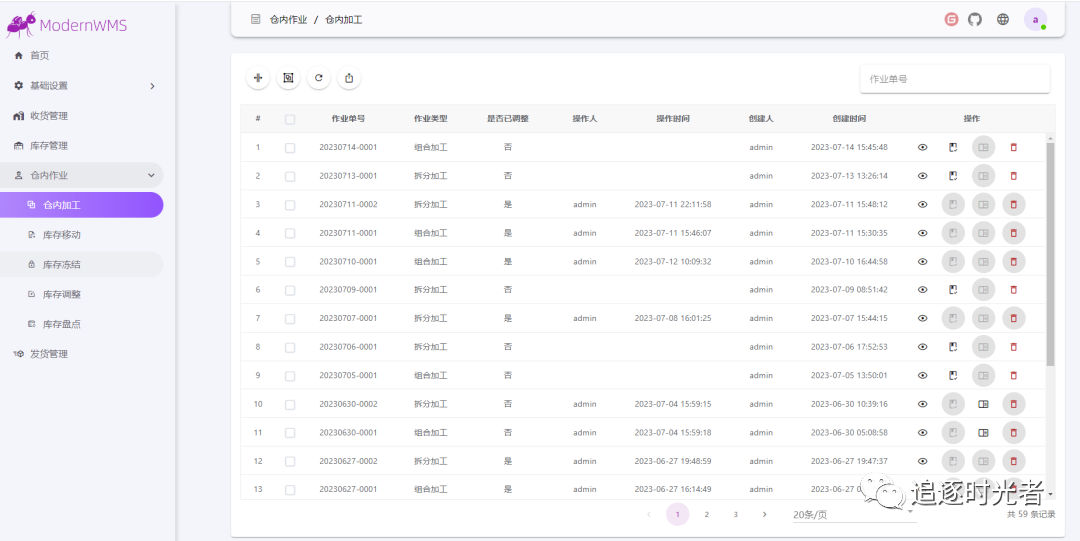Check the checkbox for row 20230711-0002
Image resolution: width=1080 pixels, height=541 pixels.
290,205
